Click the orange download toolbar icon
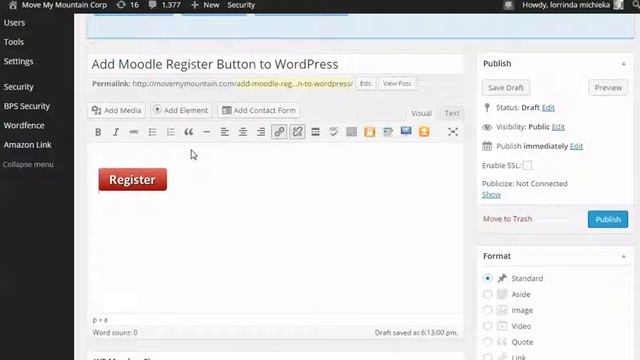 click(x=424, y=131)
